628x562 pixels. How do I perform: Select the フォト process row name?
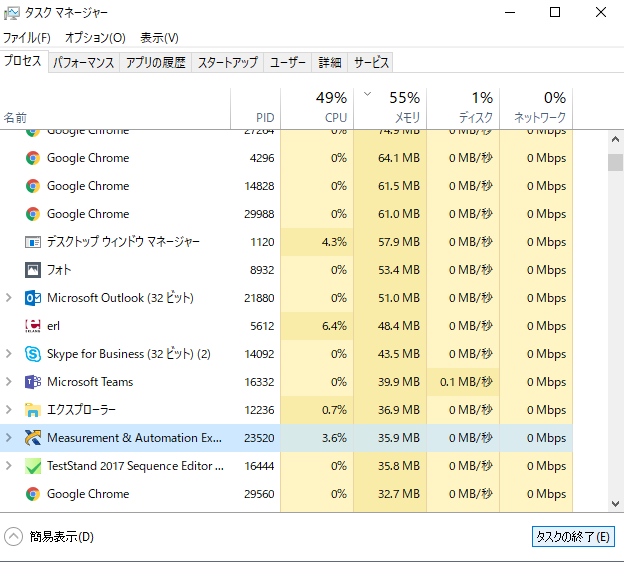click(59, 270)
